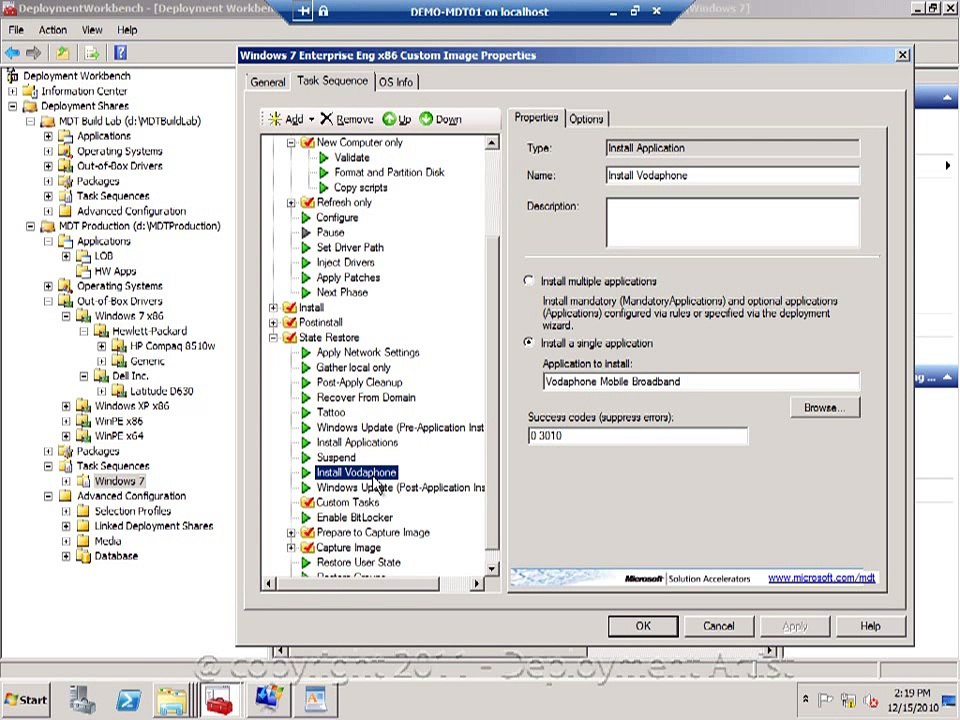Expand Information Center node
Screen dimensions: 960x720
click(12, 91)
